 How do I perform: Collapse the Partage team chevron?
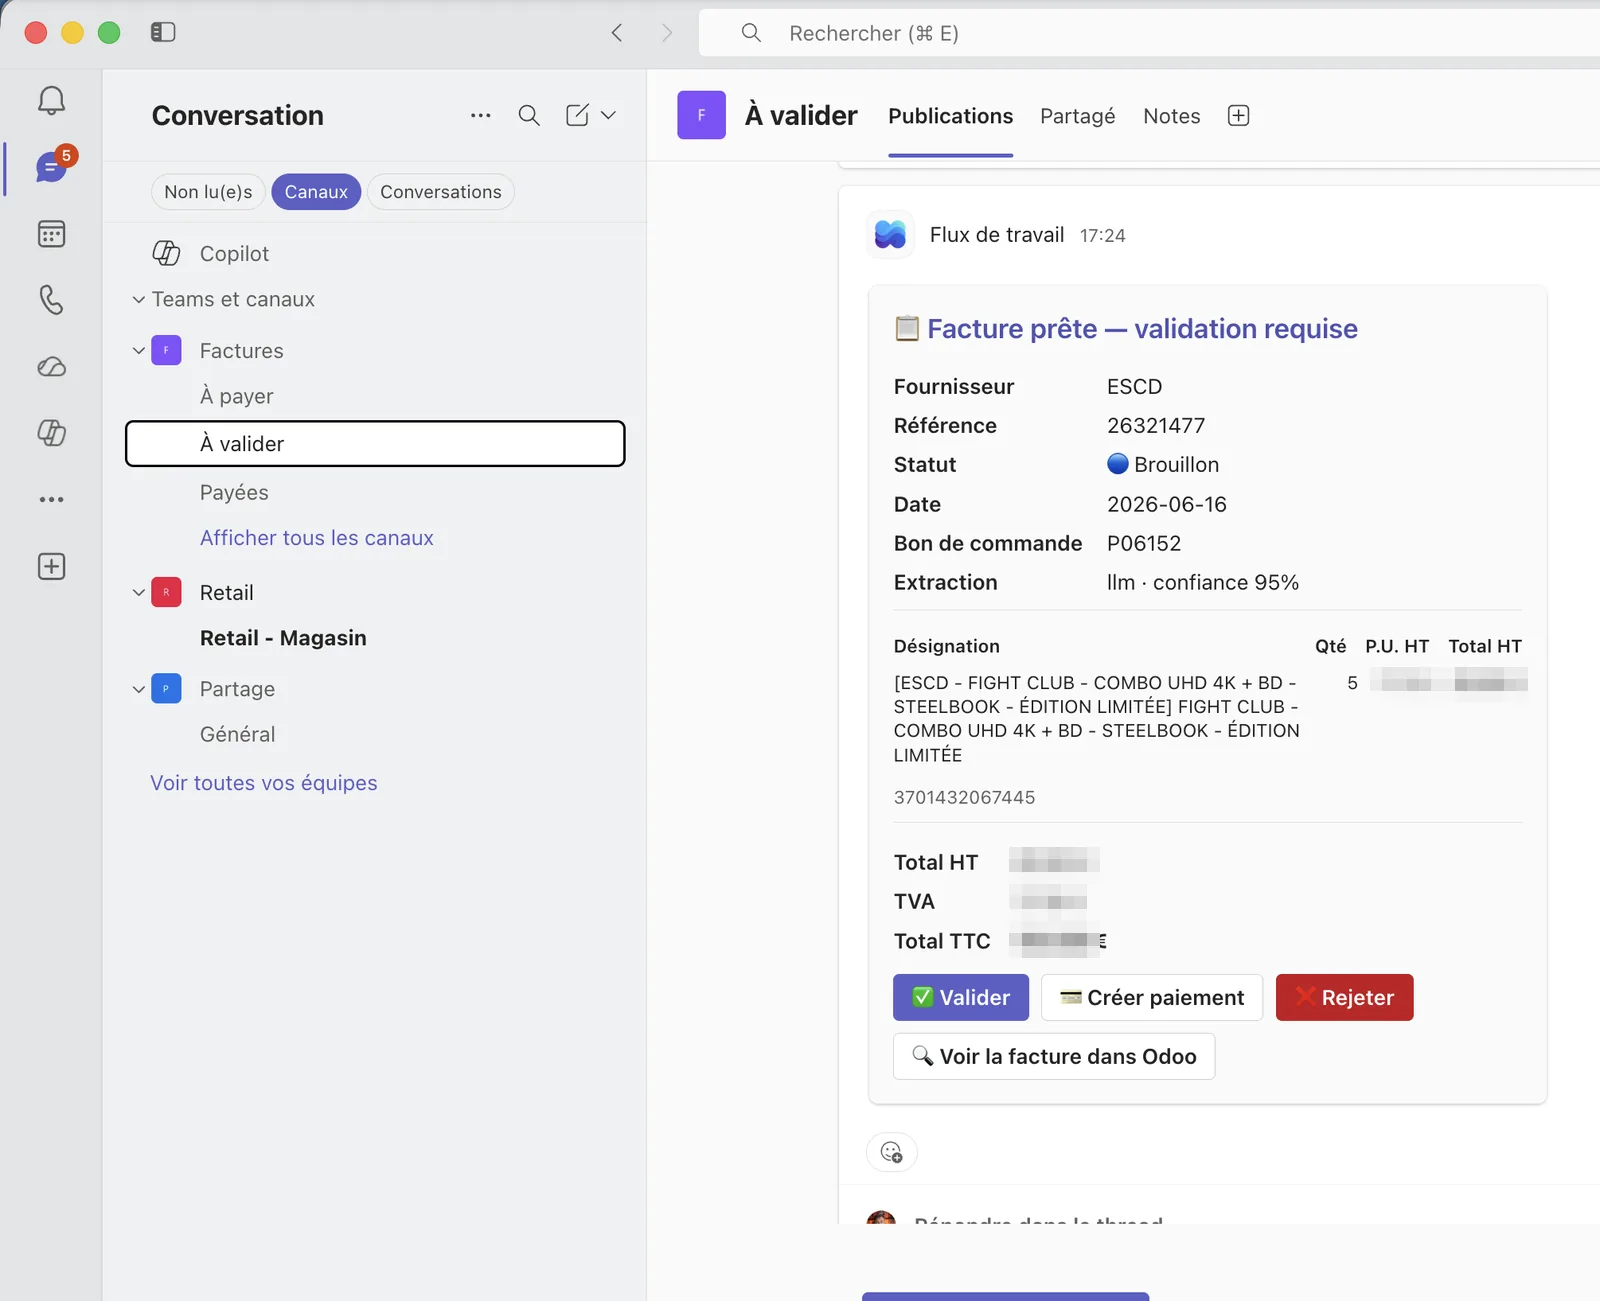tap(138, 688)
